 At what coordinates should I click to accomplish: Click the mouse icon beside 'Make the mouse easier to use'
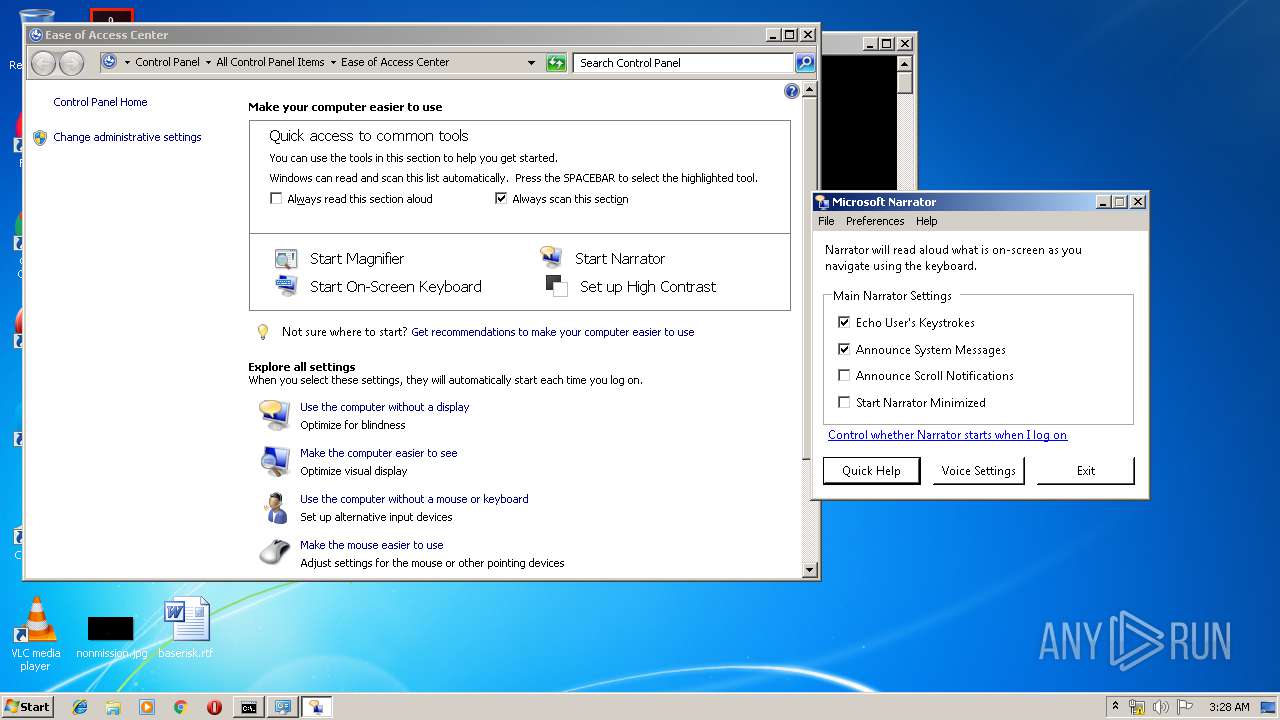(274, 553)
